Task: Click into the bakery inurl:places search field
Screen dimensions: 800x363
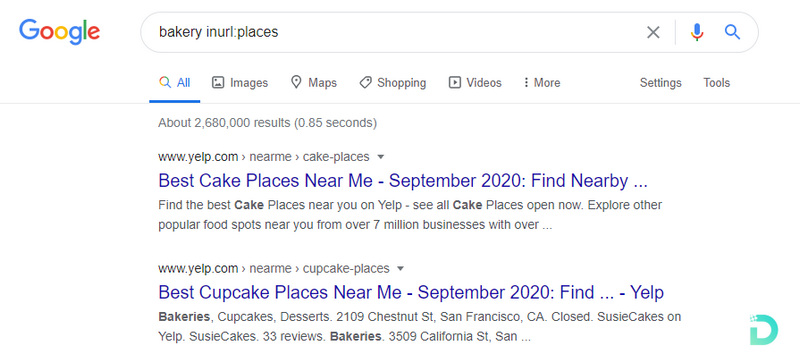Action: coord(388,32)
